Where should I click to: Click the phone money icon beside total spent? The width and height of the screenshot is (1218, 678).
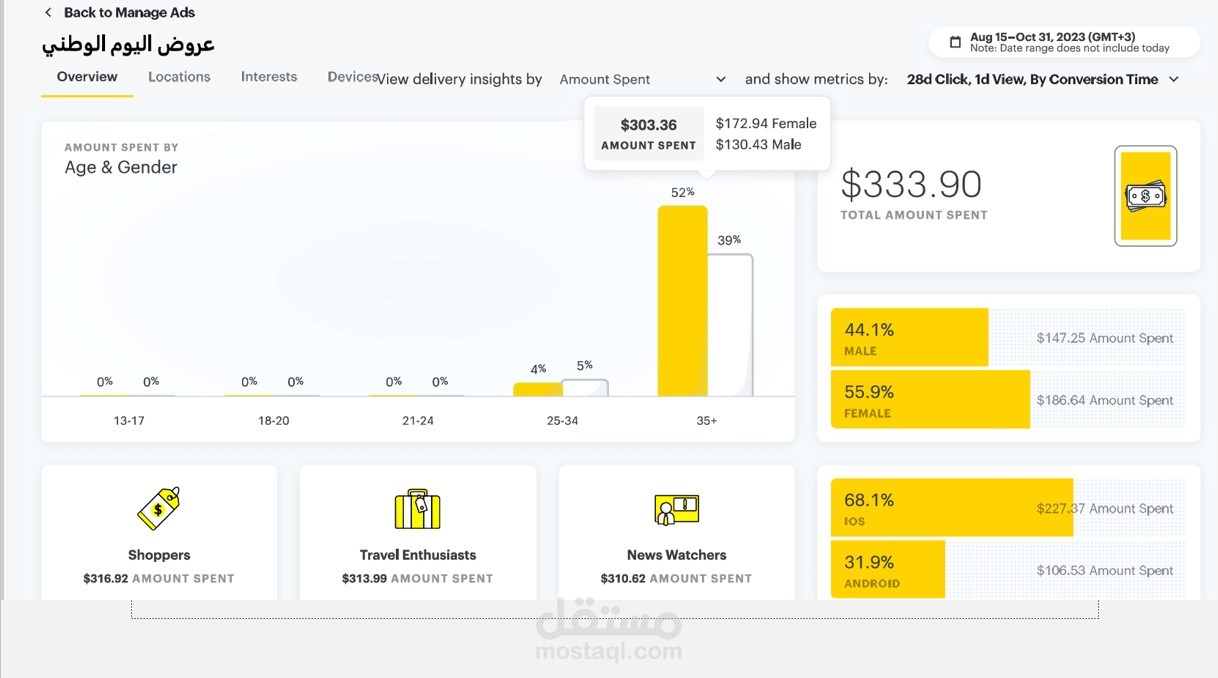point(1145,196)
